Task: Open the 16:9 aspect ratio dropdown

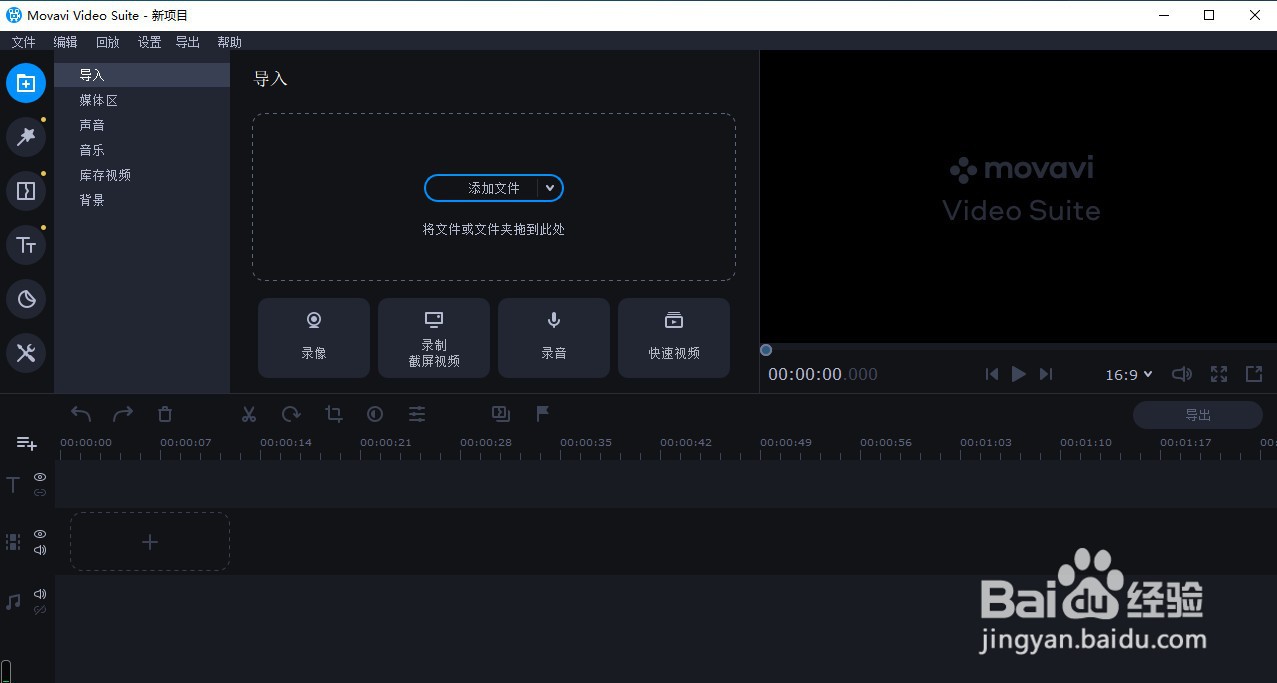Action: [1129, 375]
